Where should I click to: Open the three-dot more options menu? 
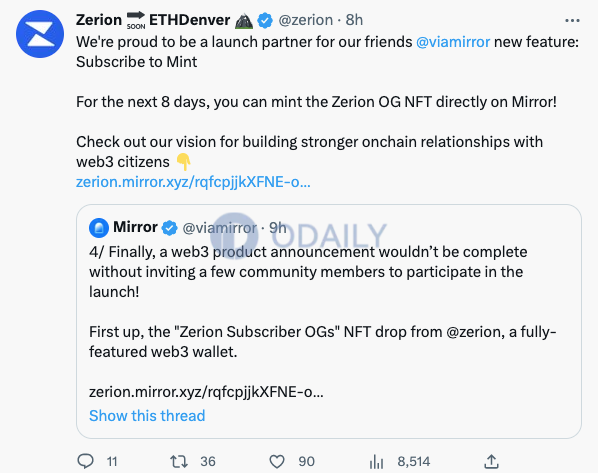572,21
